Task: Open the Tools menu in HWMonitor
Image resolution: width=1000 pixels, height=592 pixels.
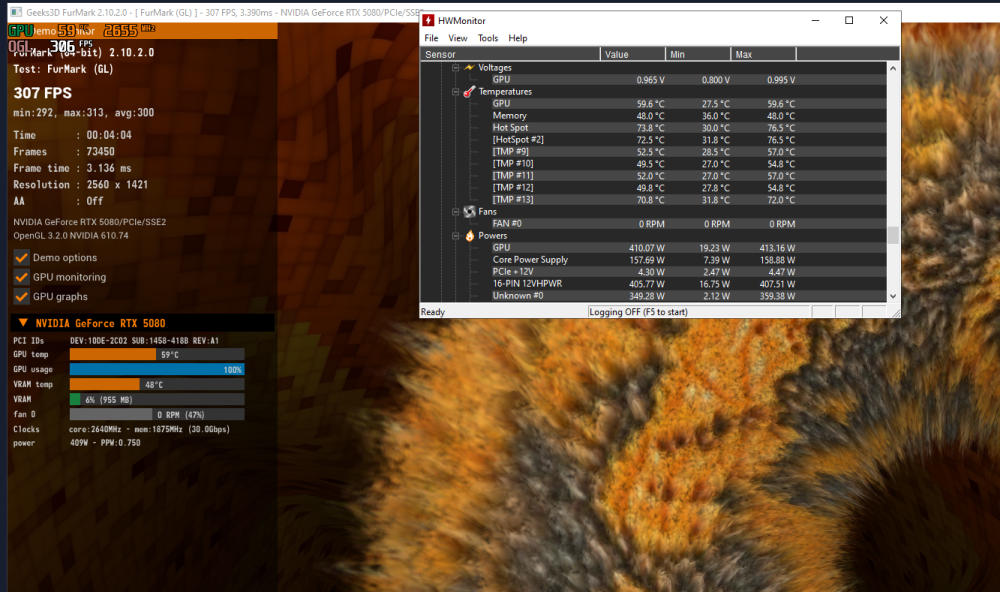Action: coord(488,38)
